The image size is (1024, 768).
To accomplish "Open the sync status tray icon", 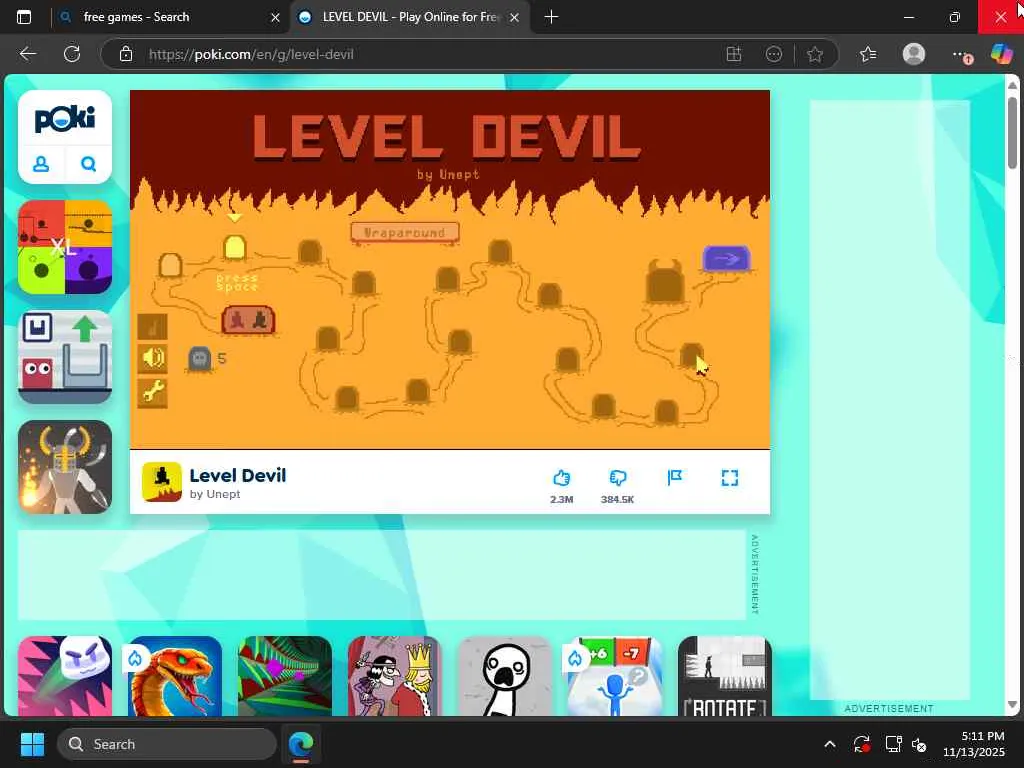I will (x=861, y=744).
